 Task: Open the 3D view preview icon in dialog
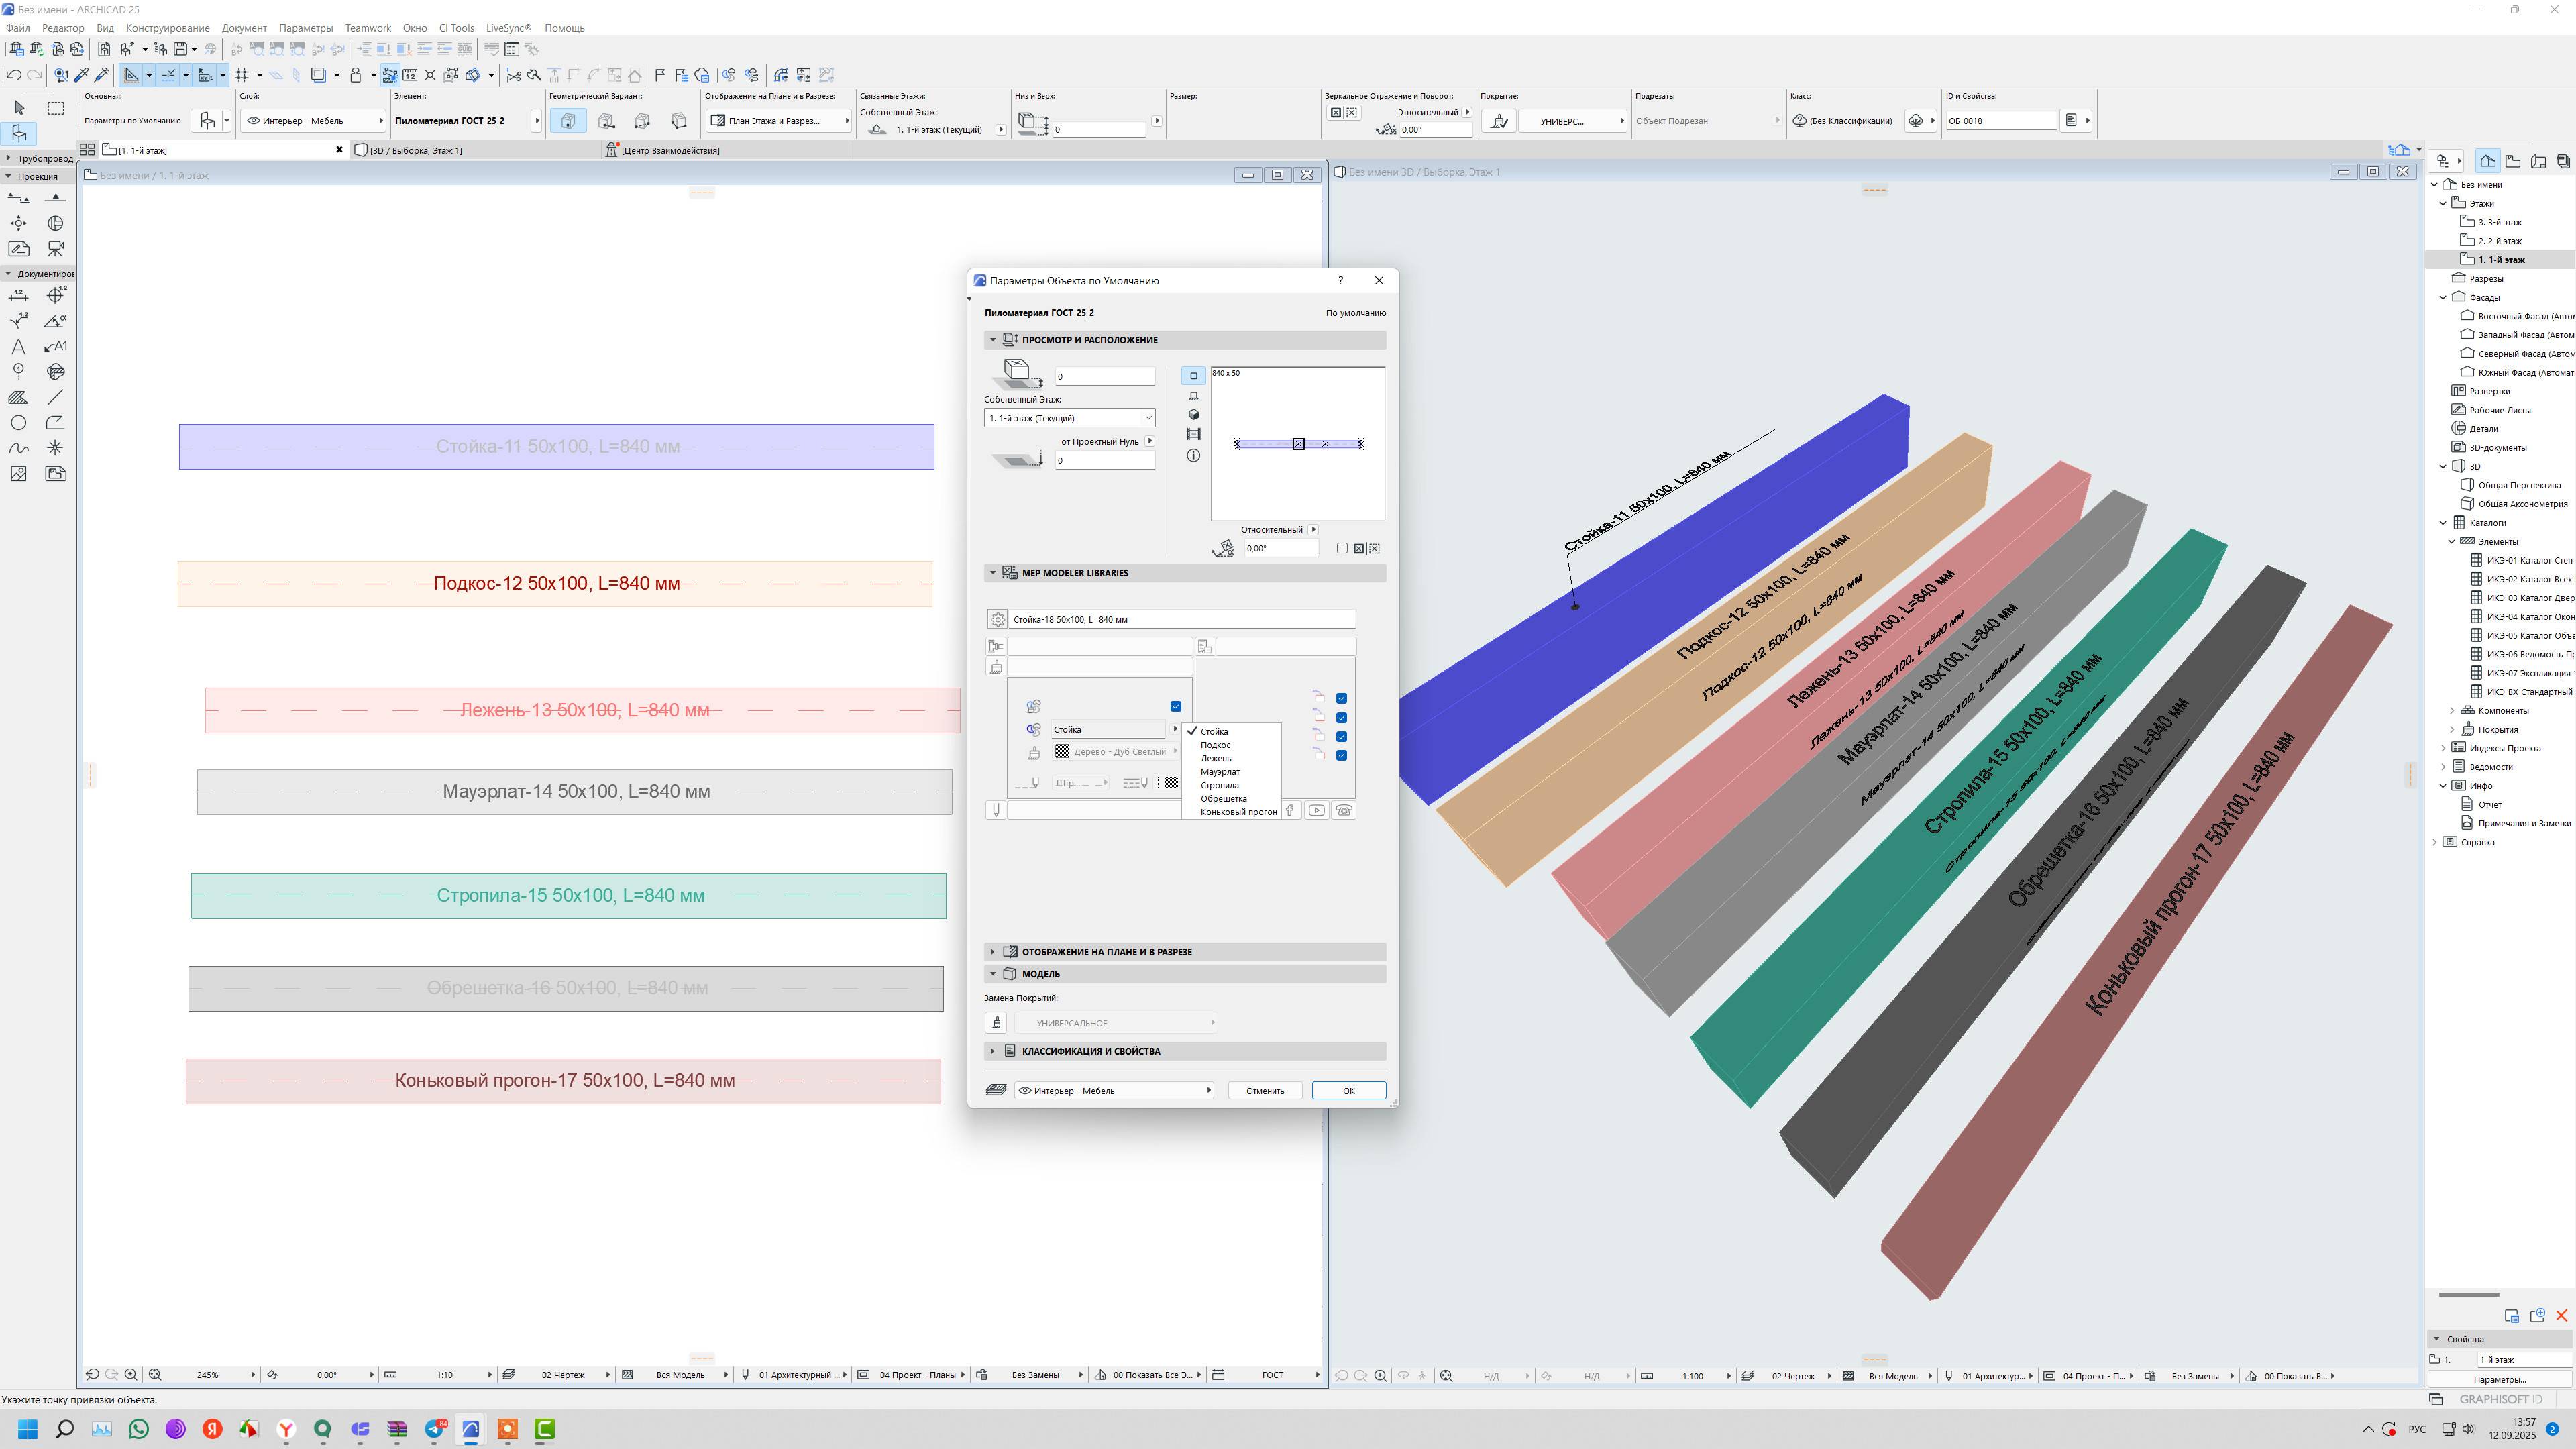coord(1193,415)
